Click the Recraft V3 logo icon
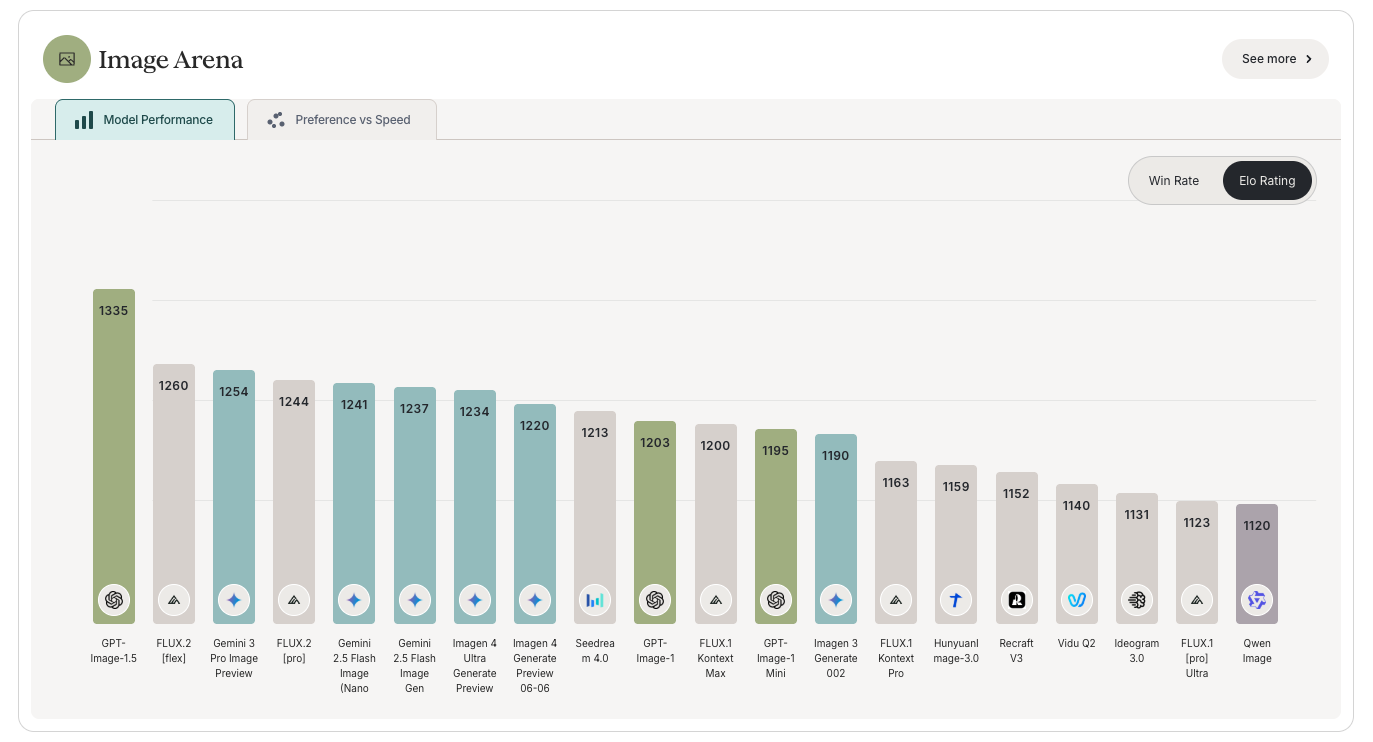Screen dimensions: 1373x742 point(1016,600)
